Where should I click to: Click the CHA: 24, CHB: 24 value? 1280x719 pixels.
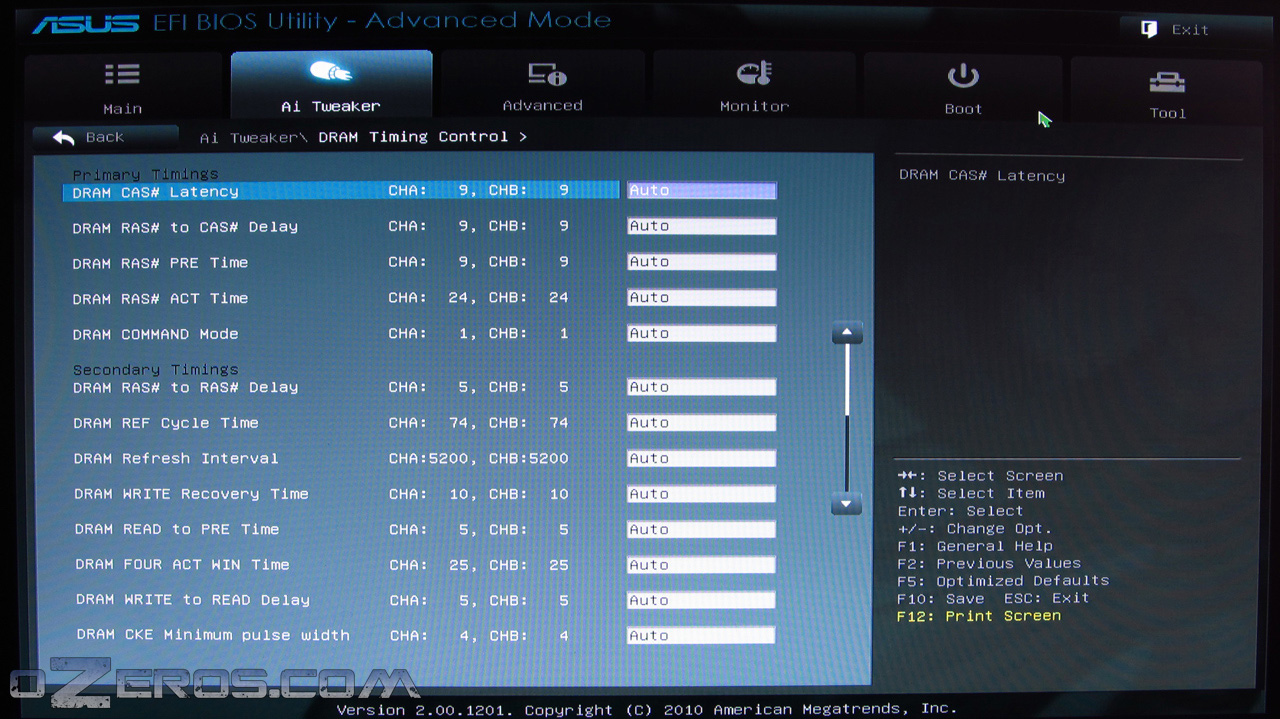pos(479,298)
